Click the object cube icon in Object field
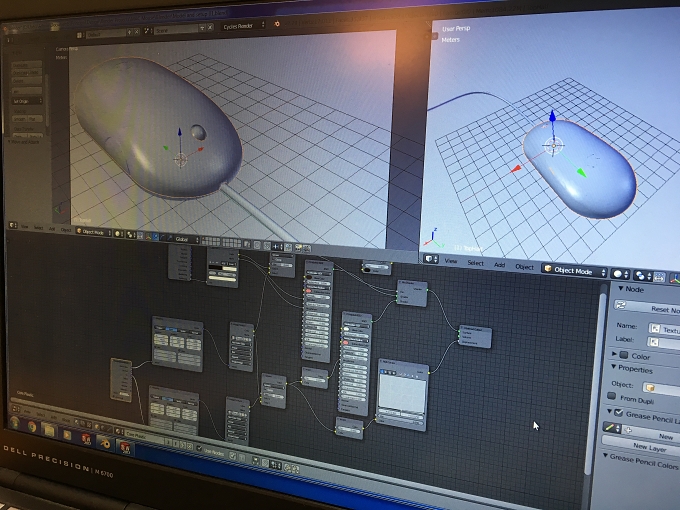Screen dimensions: 680x510 tap(650, 387)
